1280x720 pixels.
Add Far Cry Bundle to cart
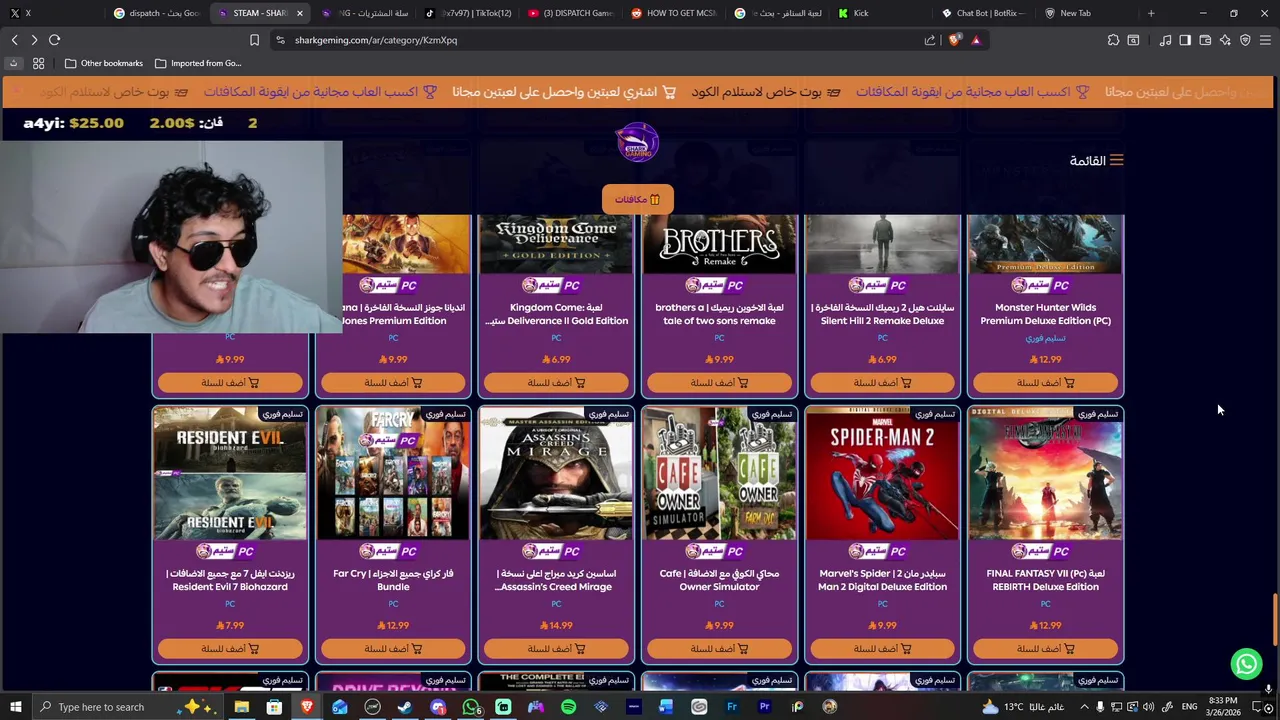click(393, 648)
